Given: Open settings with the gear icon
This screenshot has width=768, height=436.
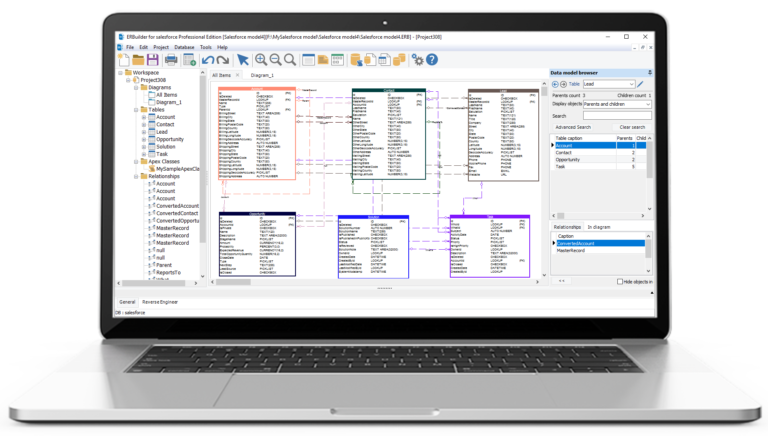Looking at the screenshot, I should coord(417,60).
